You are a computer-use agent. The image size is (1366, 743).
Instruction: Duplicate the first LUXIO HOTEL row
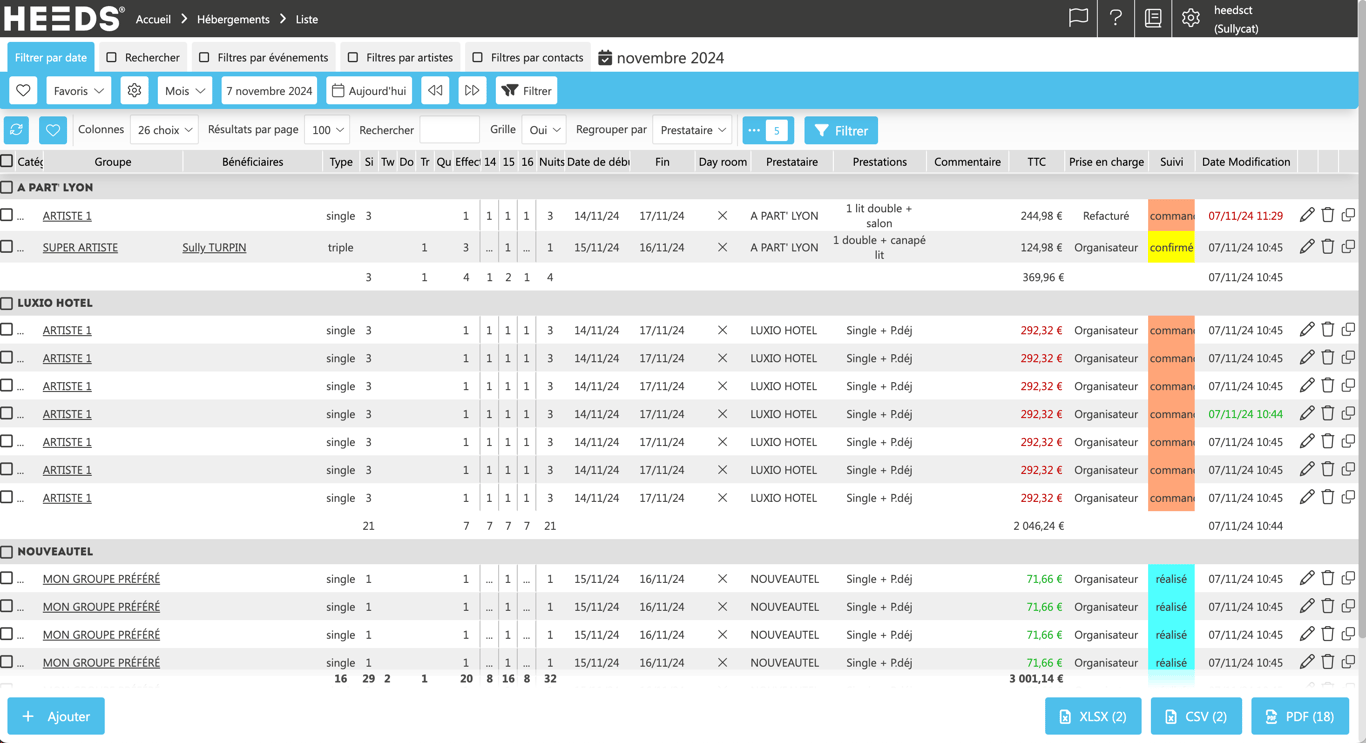click(1348, 330)
